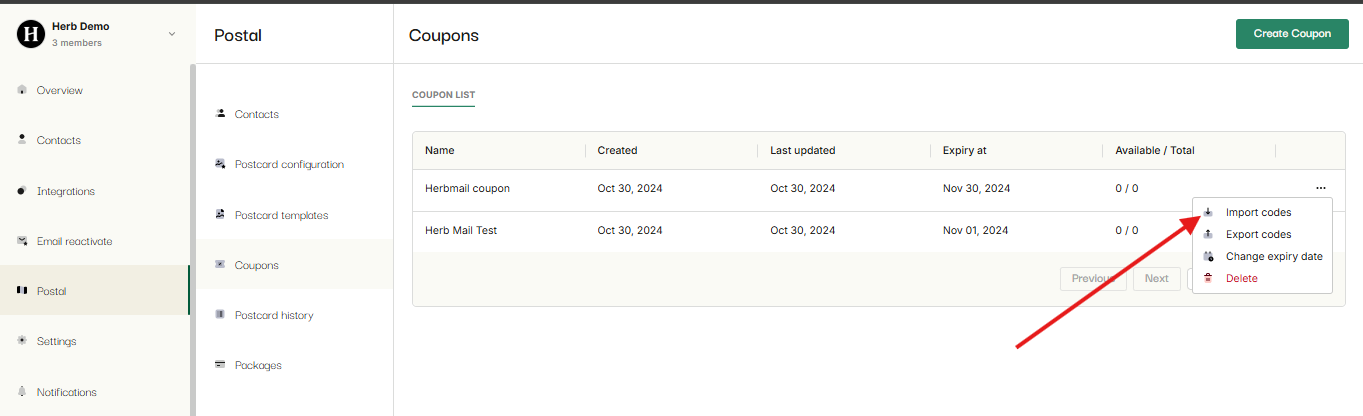
Task: Click the Overview home icon in sidebar
Action: (x=22, y=90)
